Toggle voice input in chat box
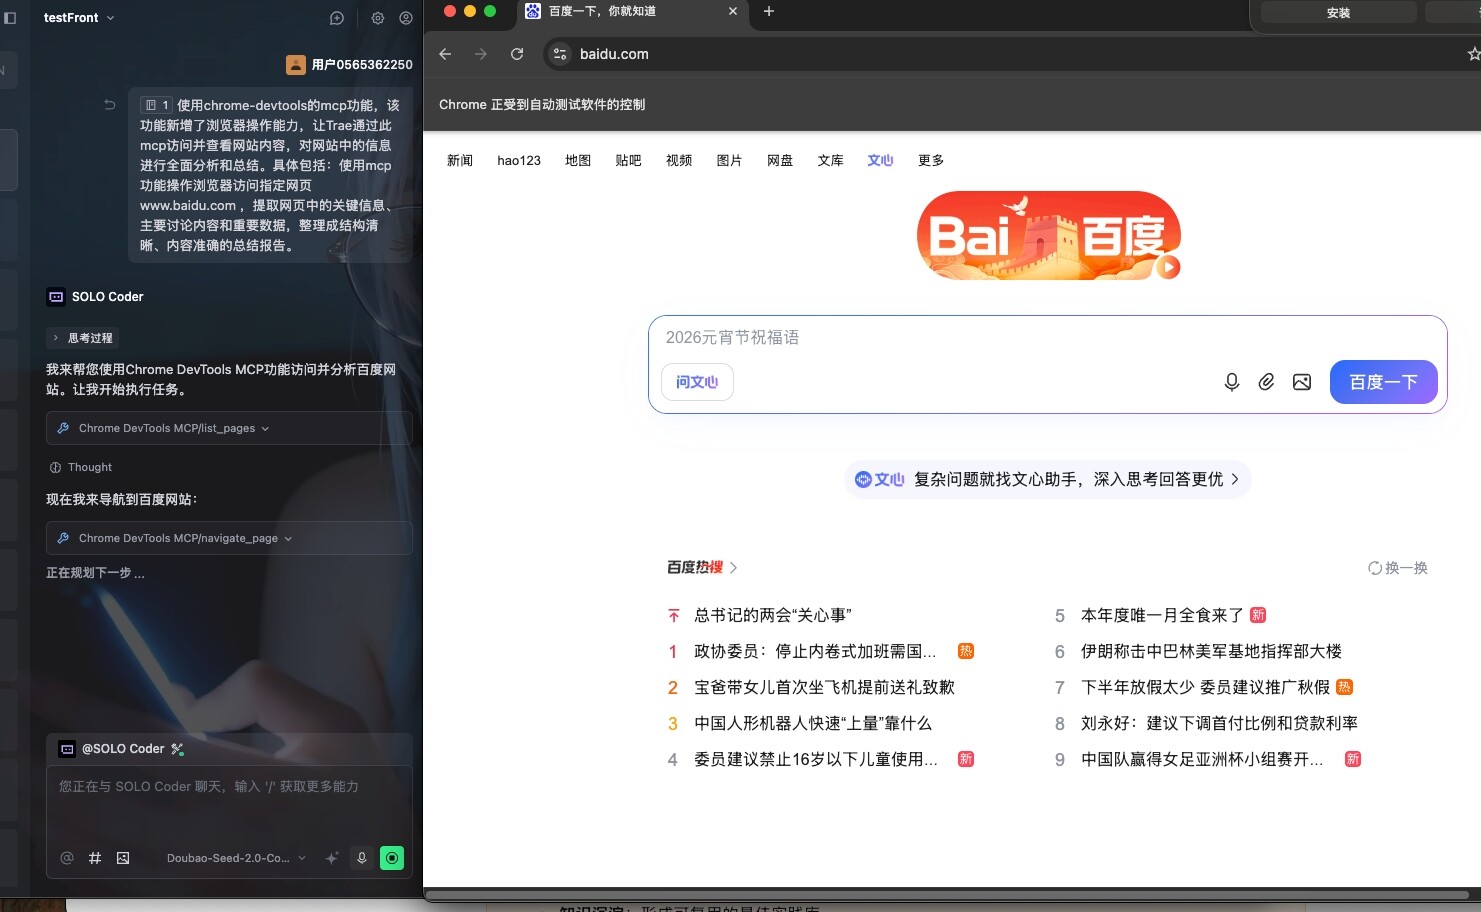The image size is (1481, 912). pyautogui.click(x=362, y=858)
